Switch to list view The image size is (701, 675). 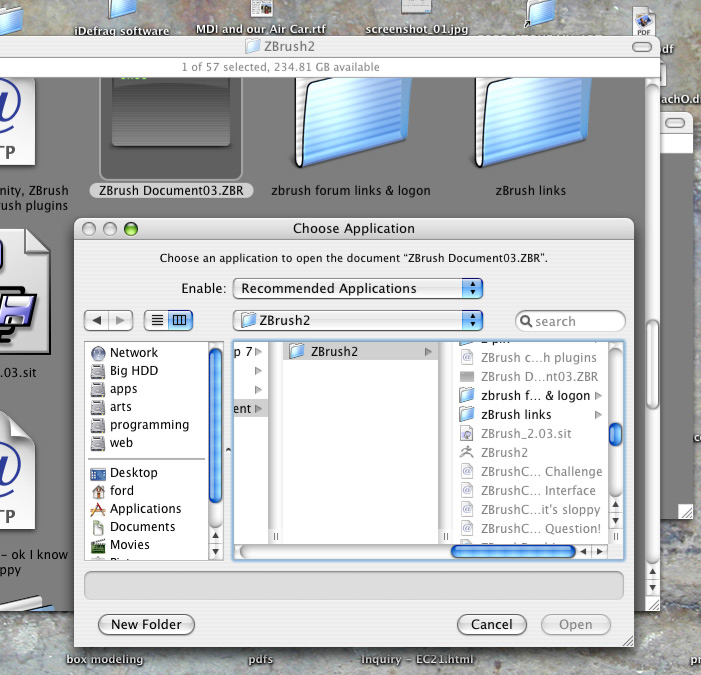pos(156,320)
